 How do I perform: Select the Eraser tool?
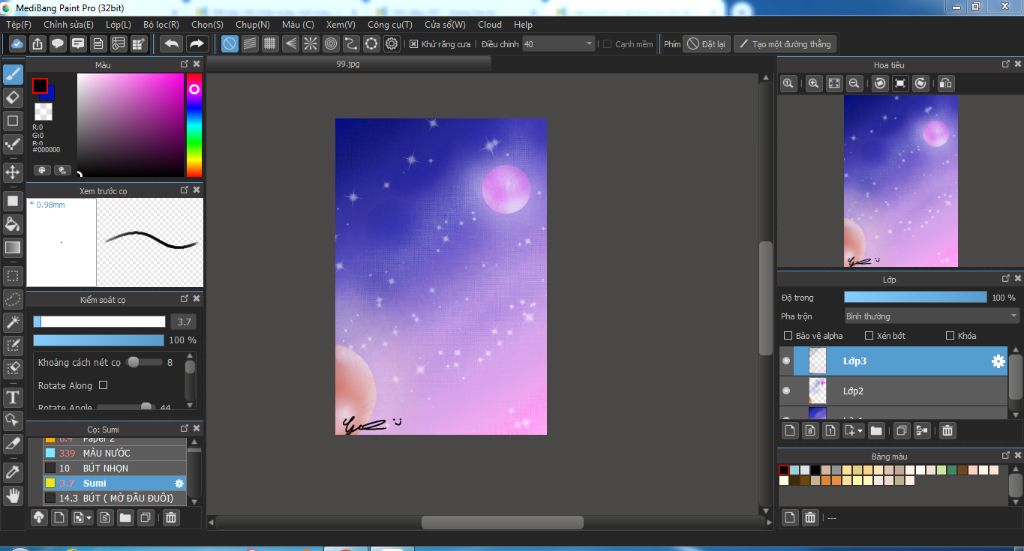point(12,98)
